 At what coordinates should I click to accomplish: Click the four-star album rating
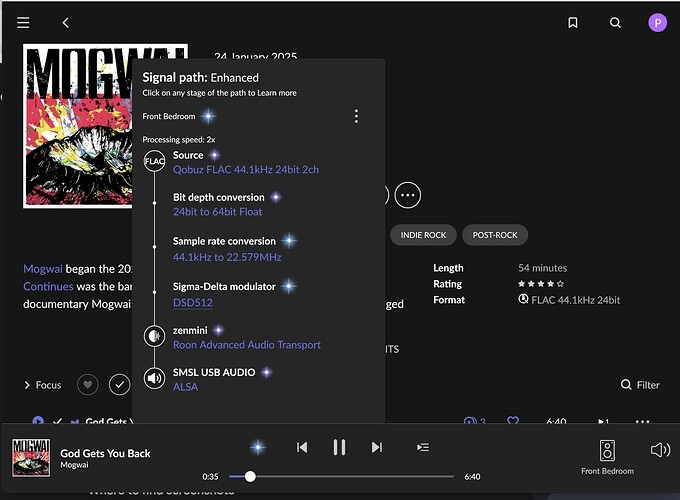(x=541, y=284)
